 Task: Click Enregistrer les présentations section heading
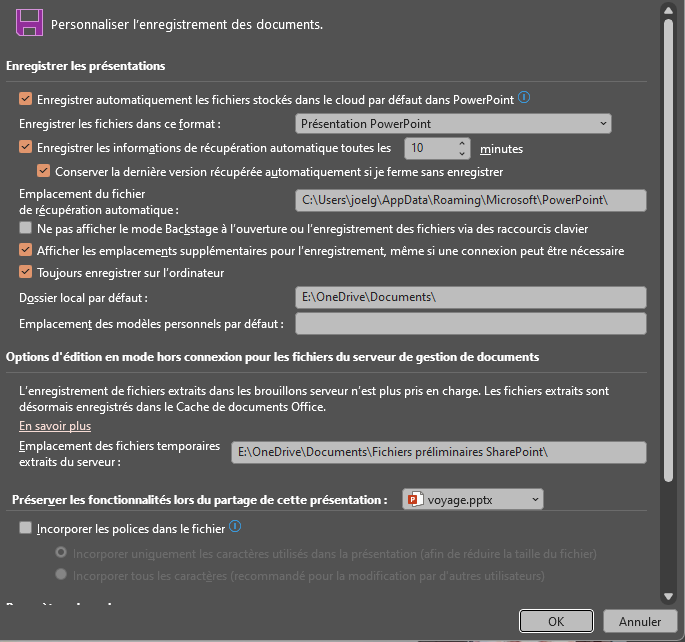86,66
